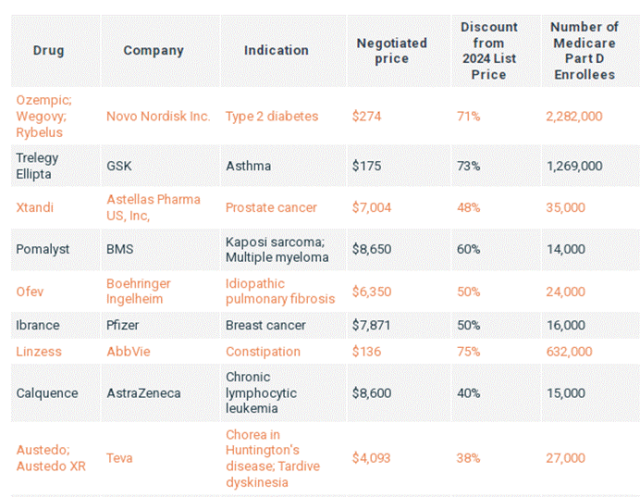The height and width of the screenshot is (497, 640).
Task: Click the Negotiated price column header
Action: pos(392,51)
